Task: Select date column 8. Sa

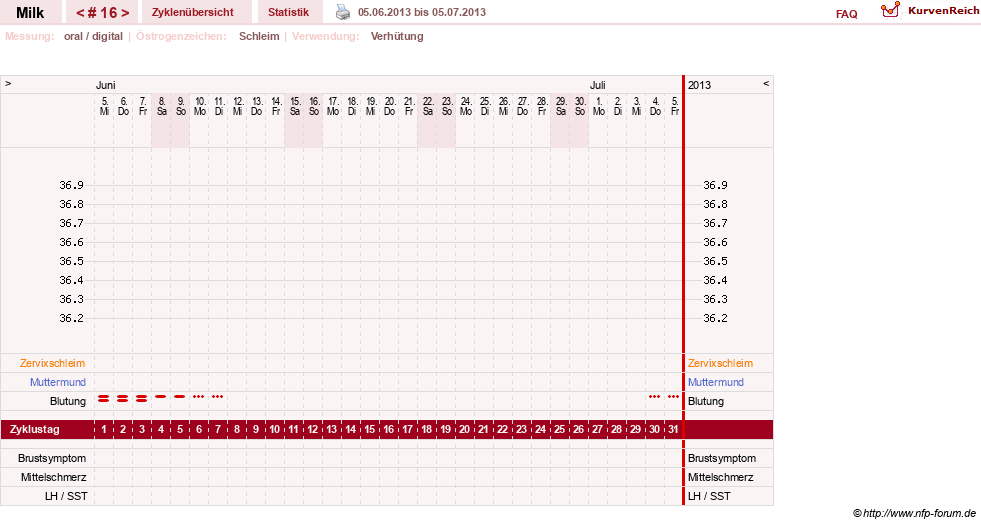Action: coord(161,106)
